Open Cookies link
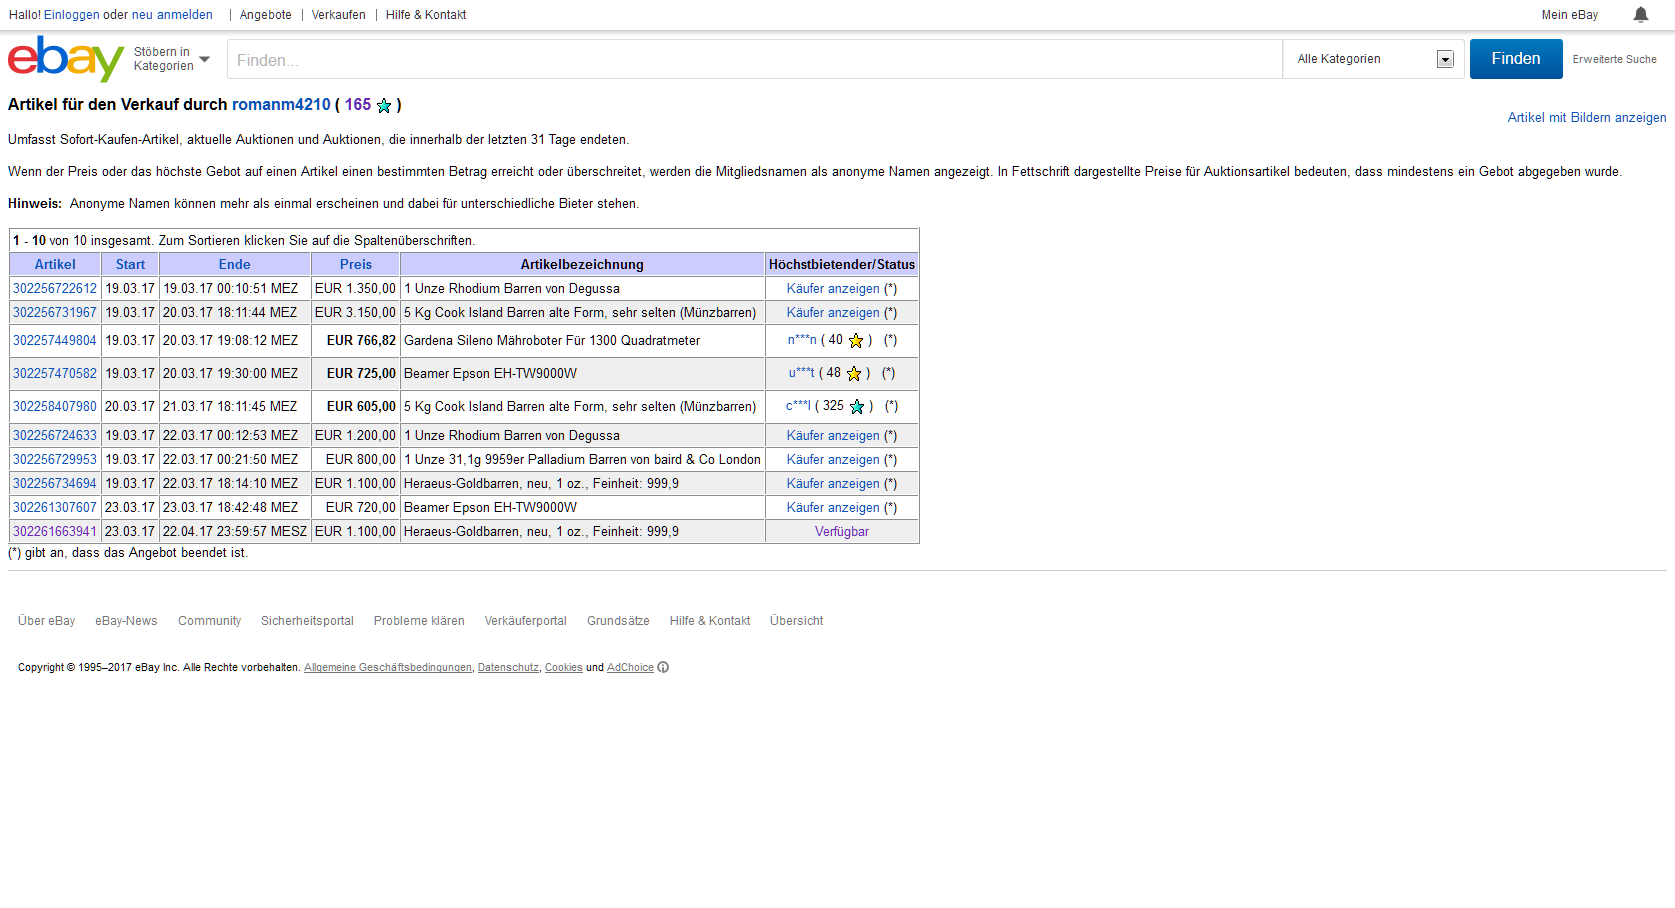 (564, 668)
